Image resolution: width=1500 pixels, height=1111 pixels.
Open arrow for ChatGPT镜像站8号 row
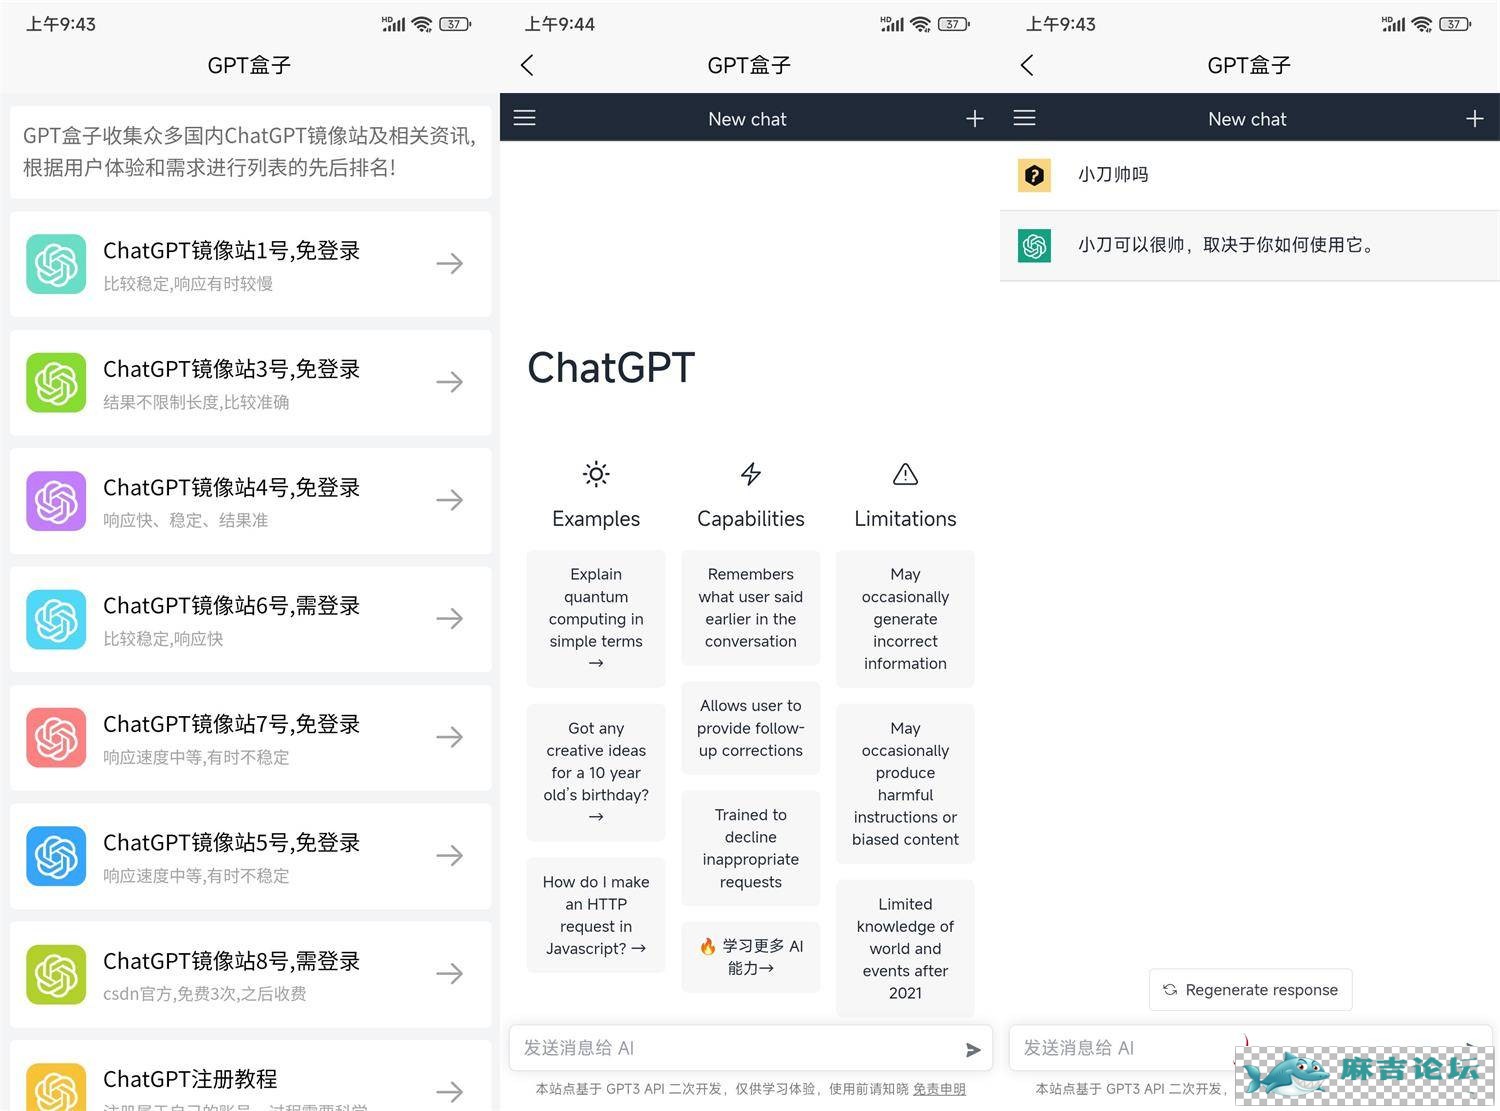450,973
